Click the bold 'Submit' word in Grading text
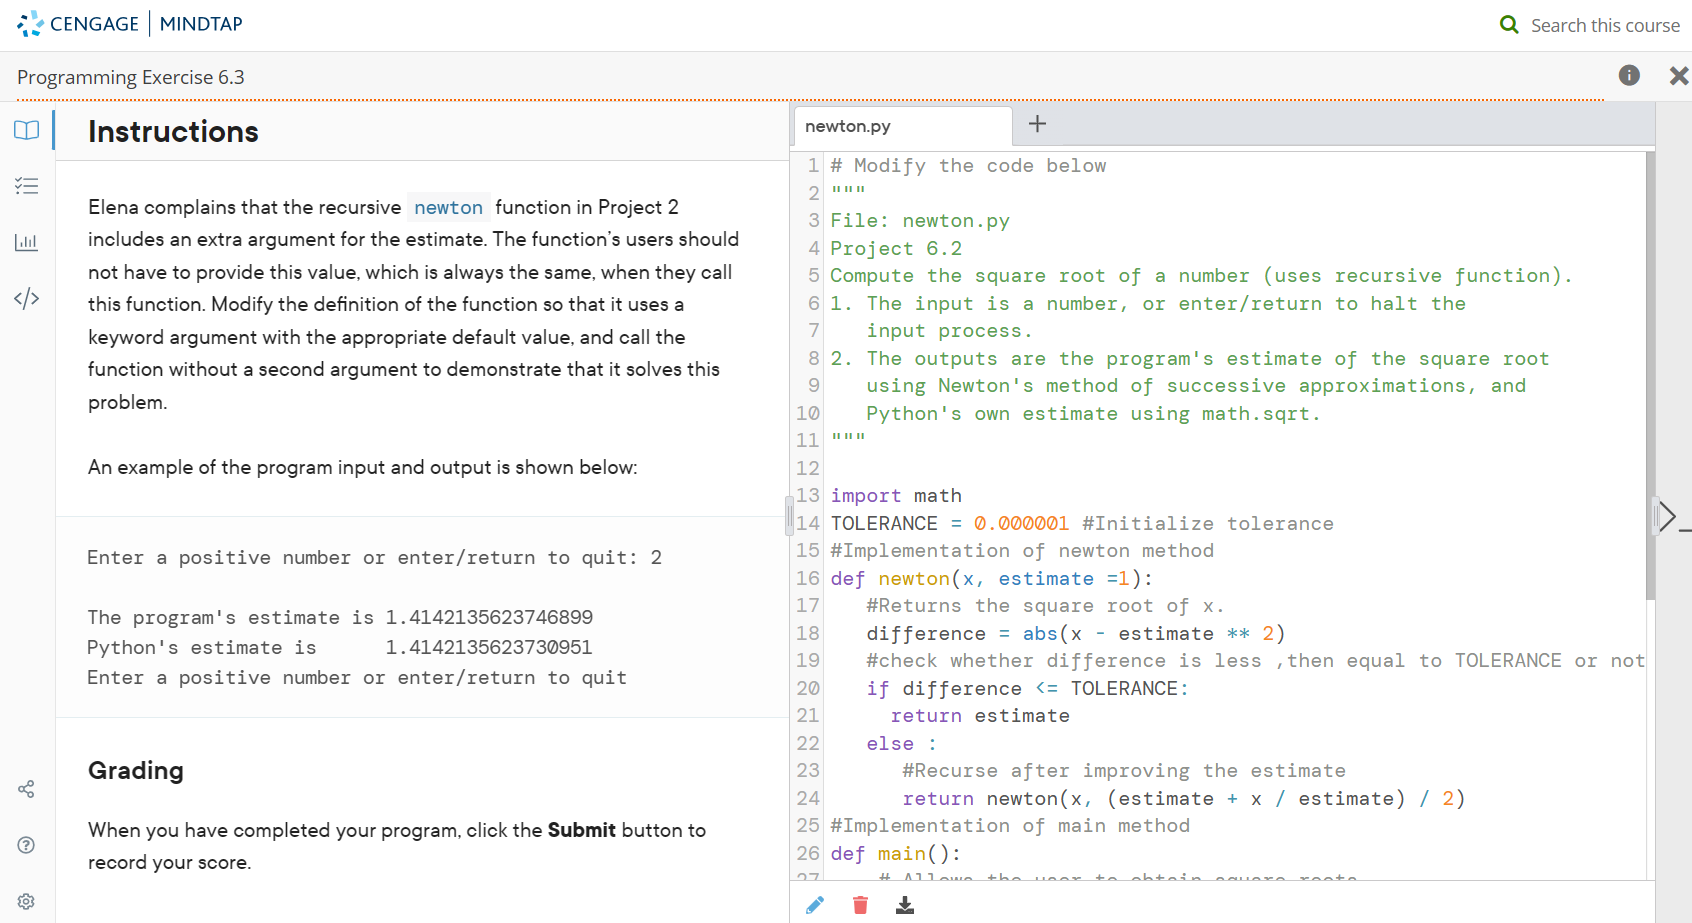 [x=582, y=830]
